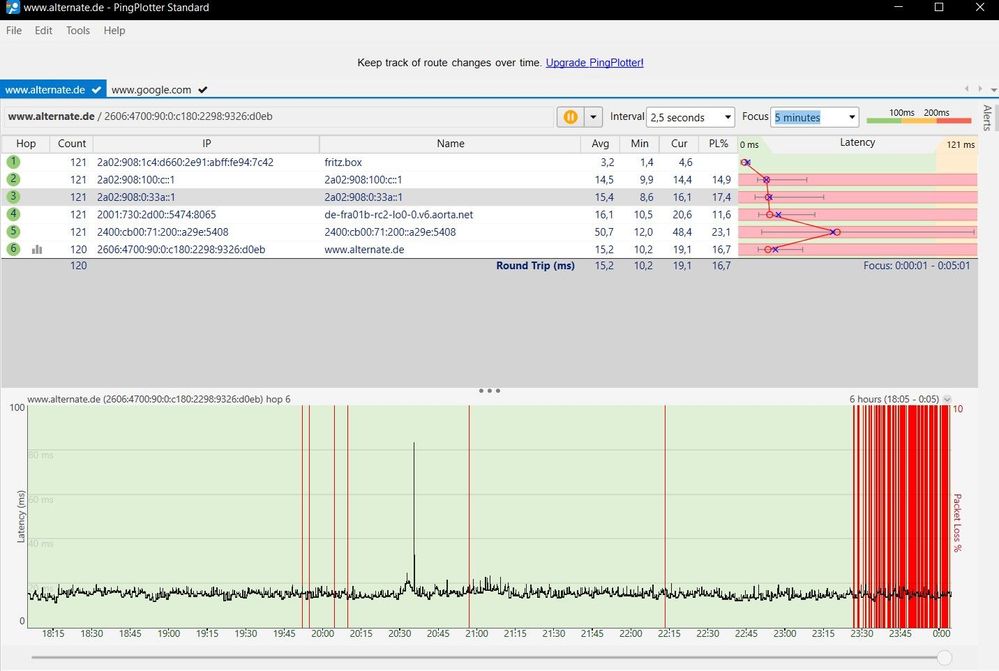
Task: Sort by the PL% column header
Action: coord(718,144)
